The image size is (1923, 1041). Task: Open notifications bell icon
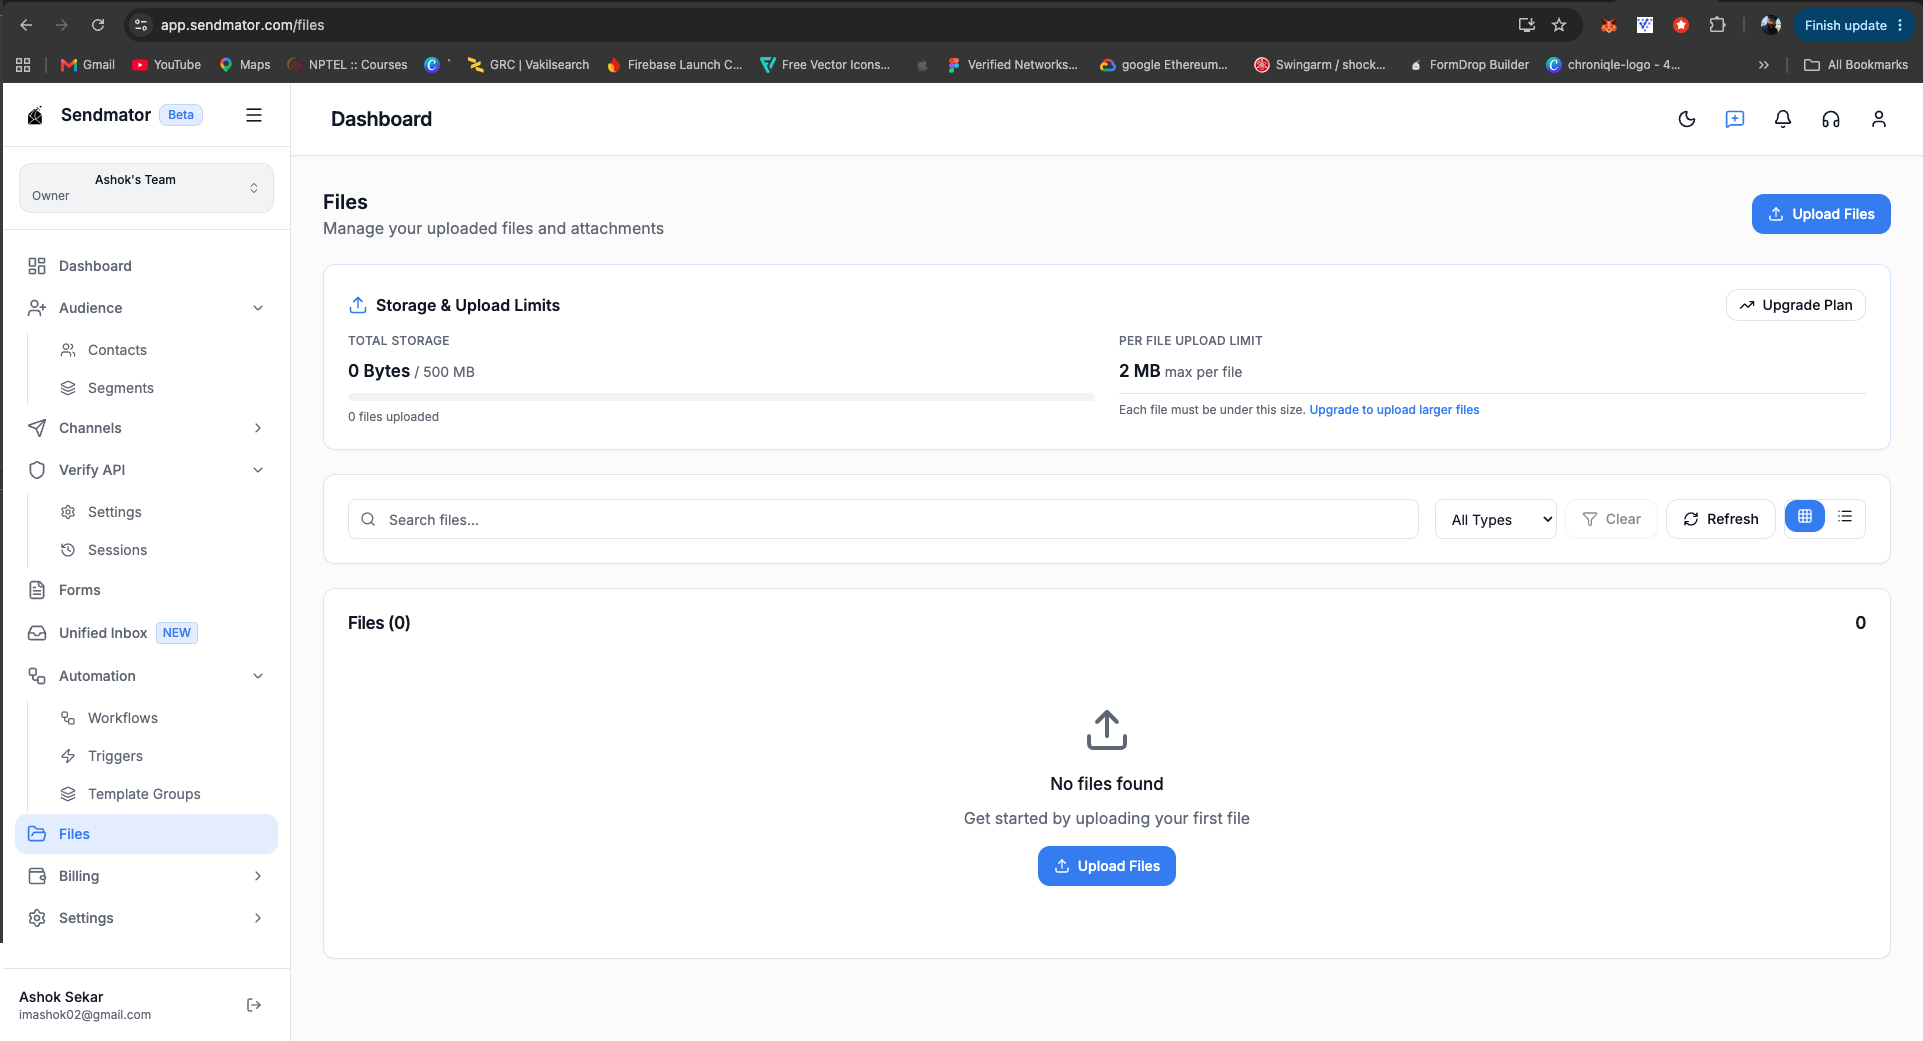tap(1783, 119)
